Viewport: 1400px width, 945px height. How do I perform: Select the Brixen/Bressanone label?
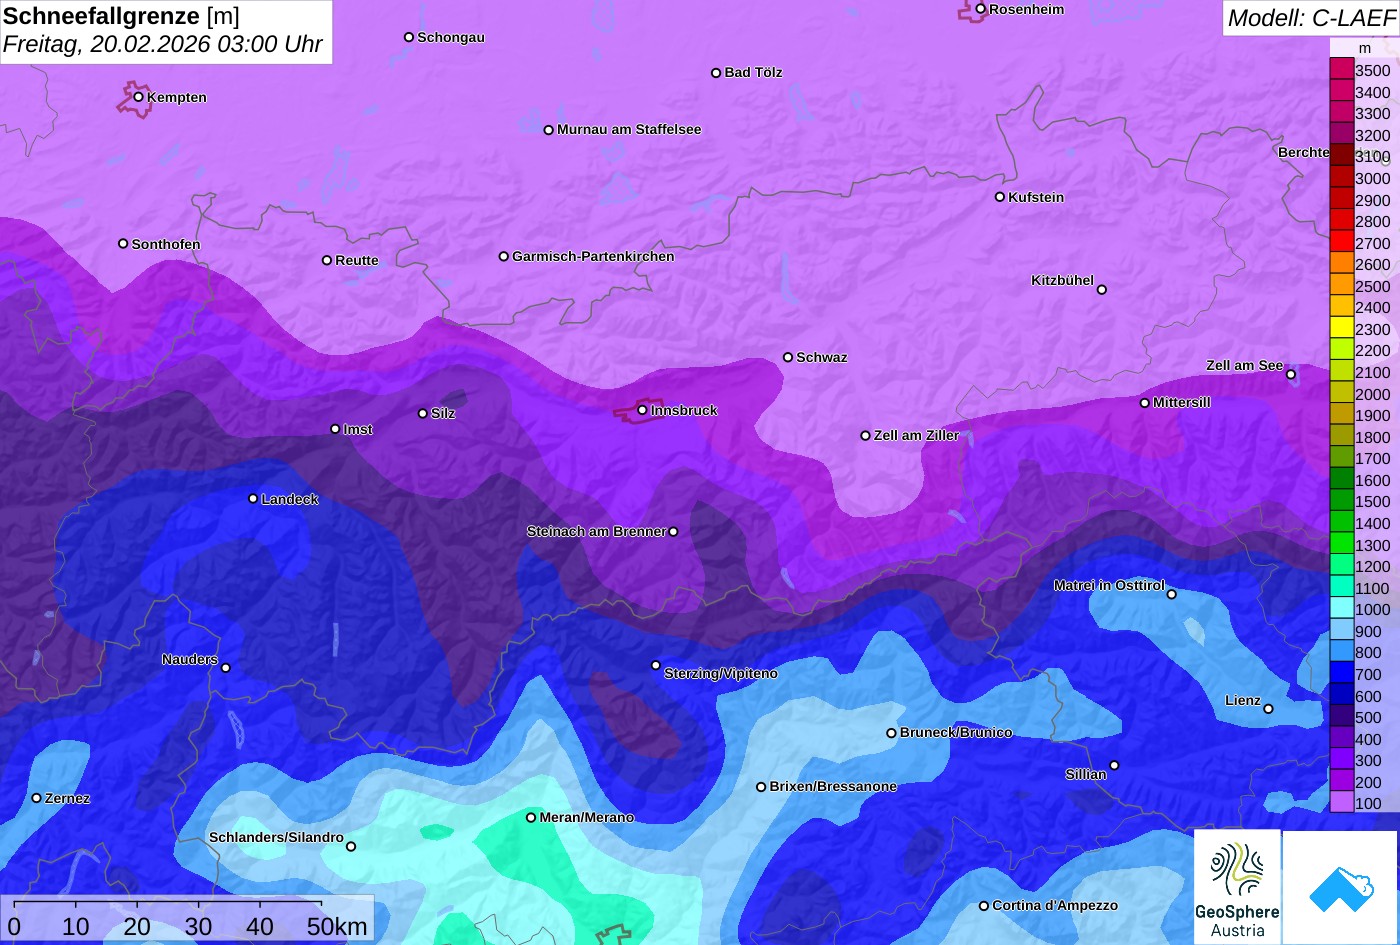[x=833, y=786]
